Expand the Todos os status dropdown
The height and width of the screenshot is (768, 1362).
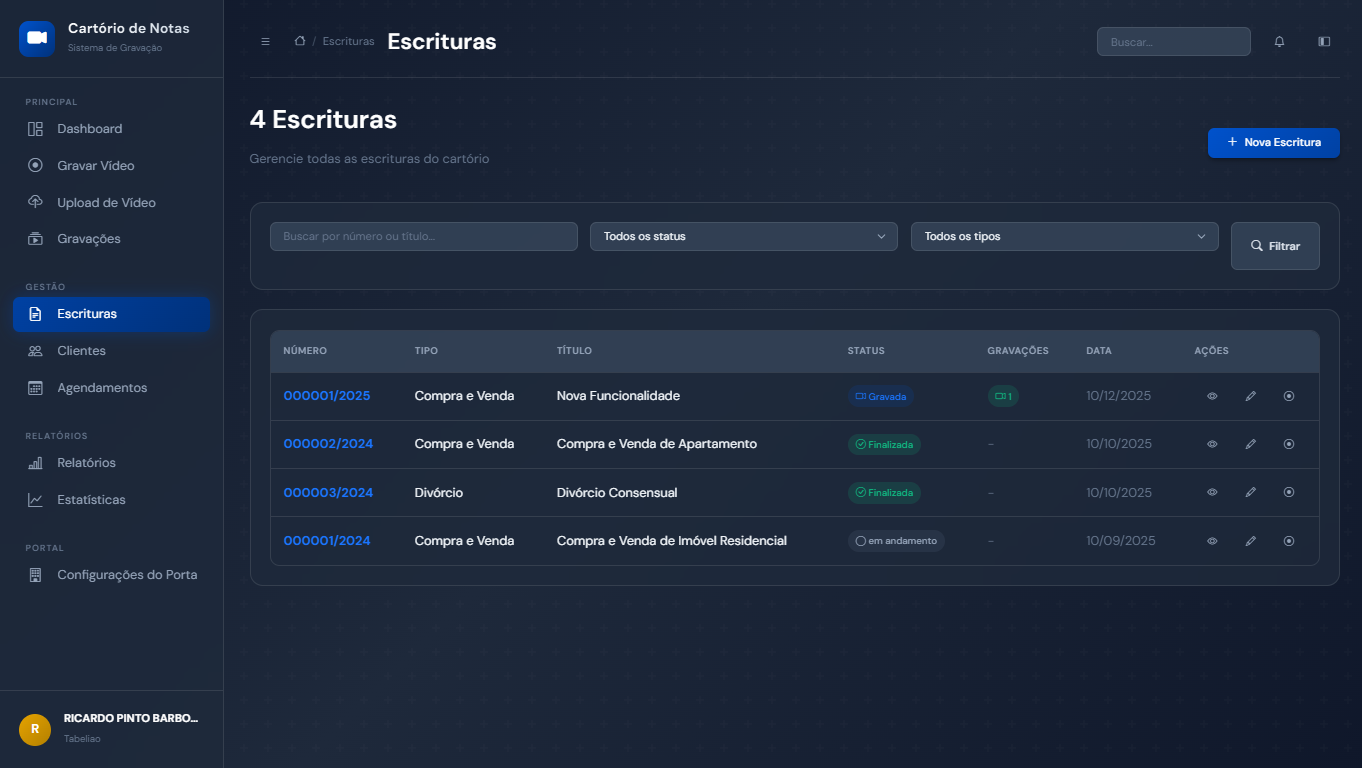click(744, 236)
